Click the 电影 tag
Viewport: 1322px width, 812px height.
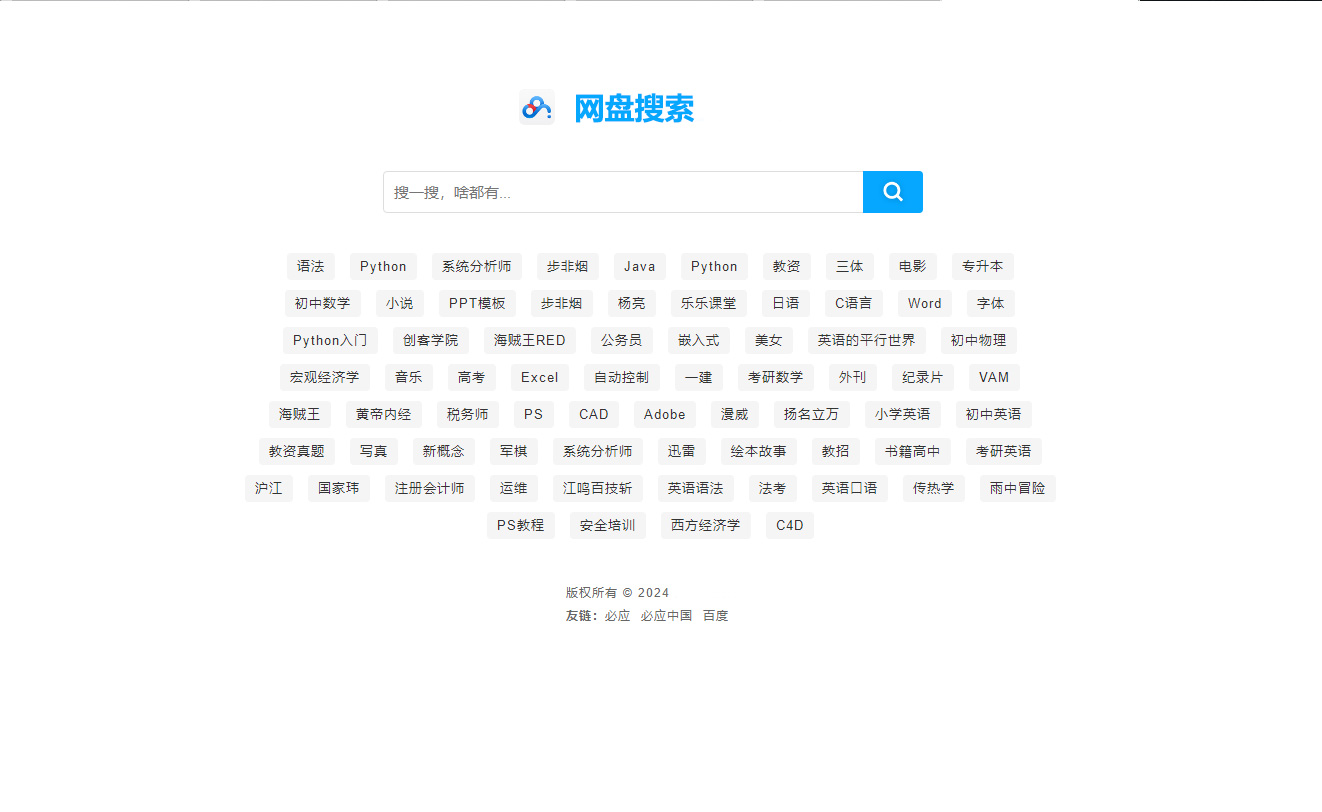tap(911, 266)
